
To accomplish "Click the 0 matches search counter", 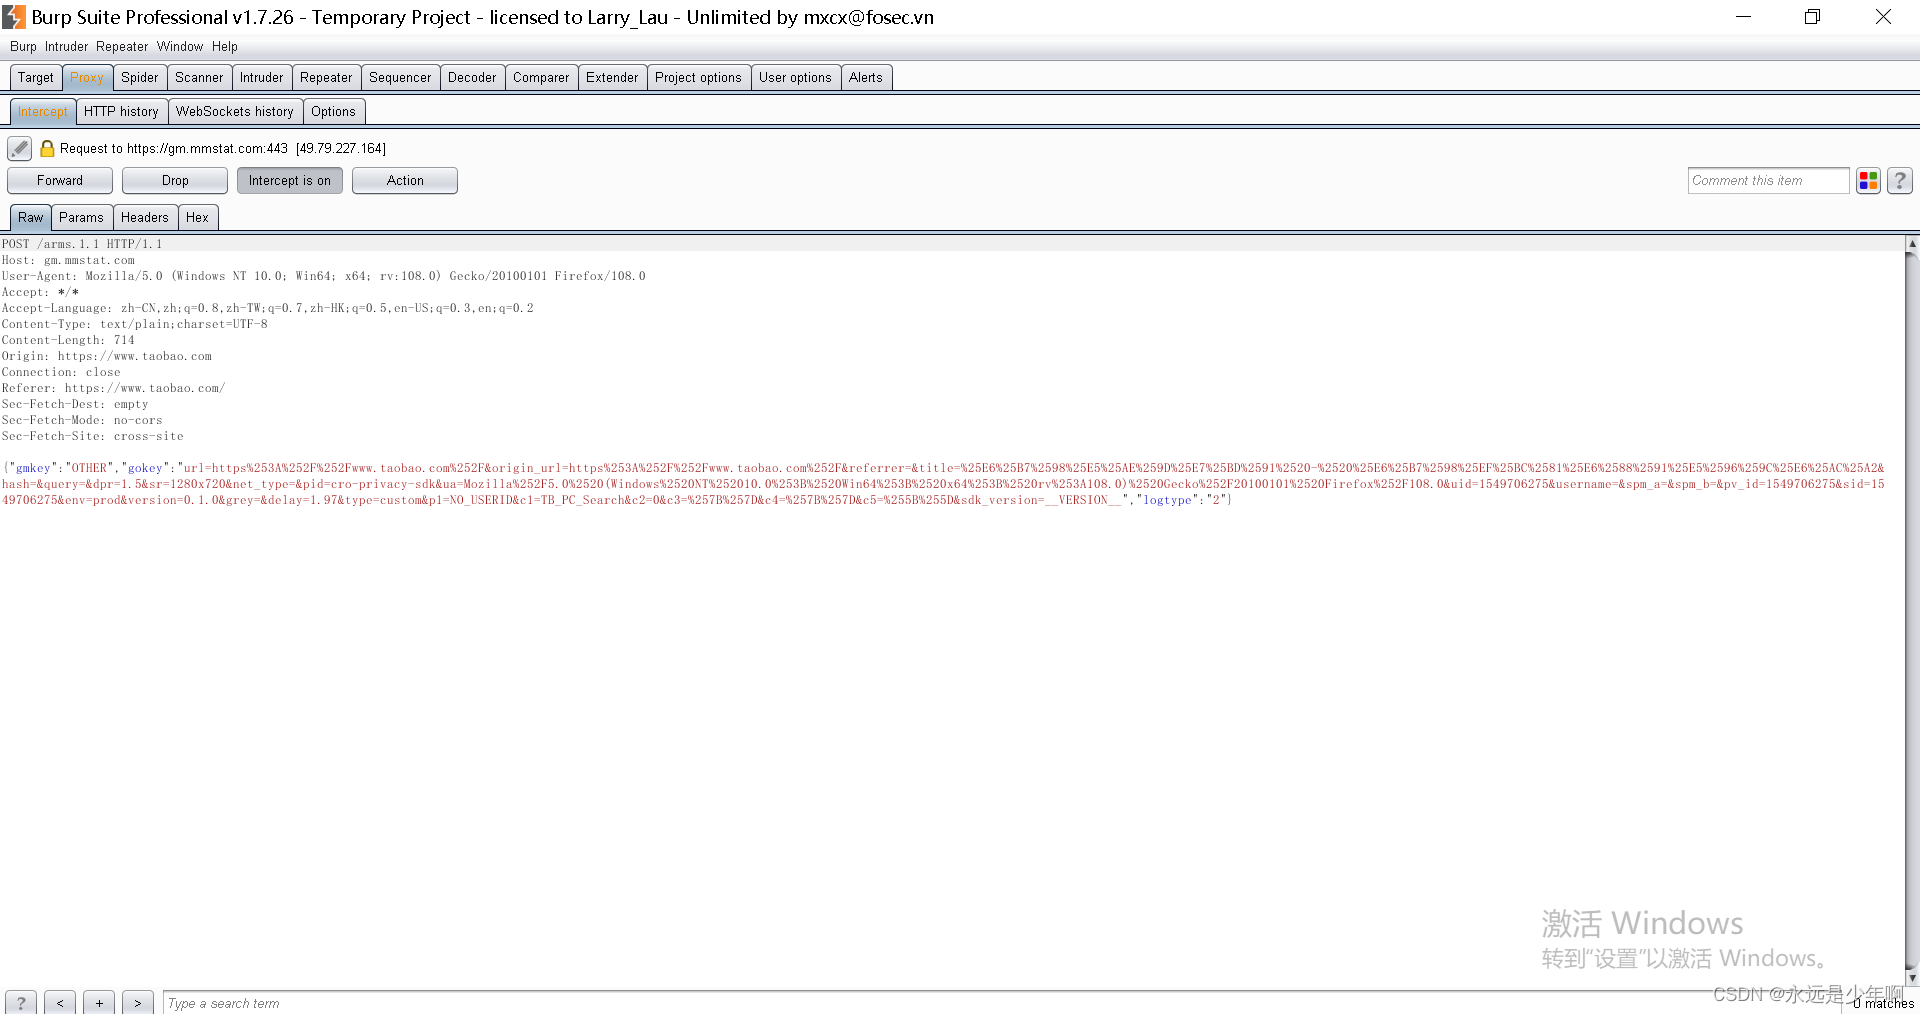I will click(x=1883, y=1003).
